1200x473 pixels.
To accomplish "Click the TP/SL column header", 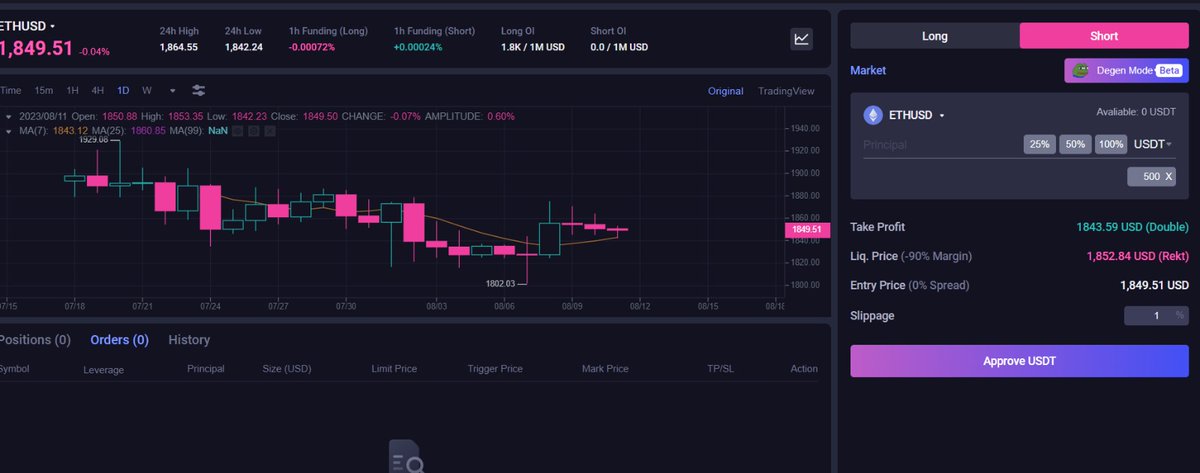I will point(721,369).
